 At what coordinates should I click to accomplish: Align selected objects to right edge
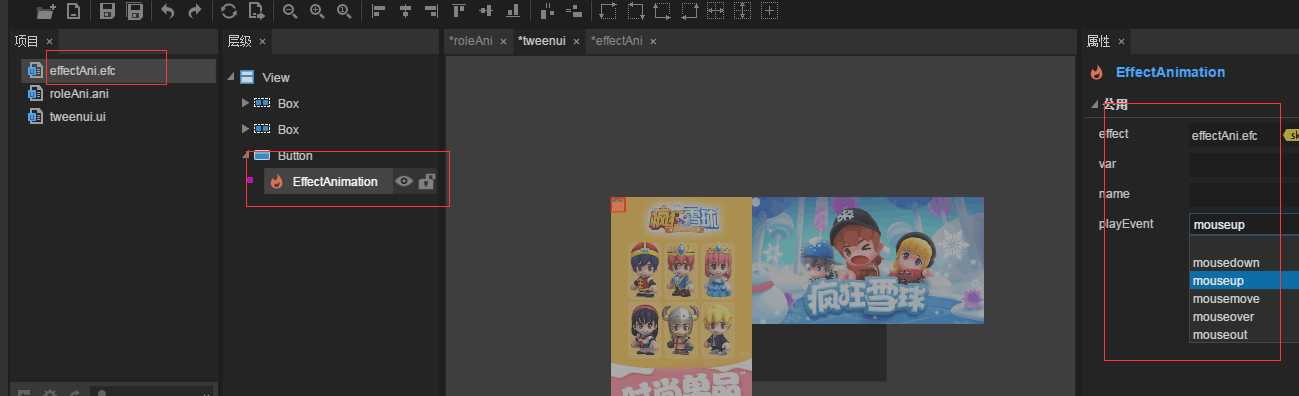click(432, 12)
